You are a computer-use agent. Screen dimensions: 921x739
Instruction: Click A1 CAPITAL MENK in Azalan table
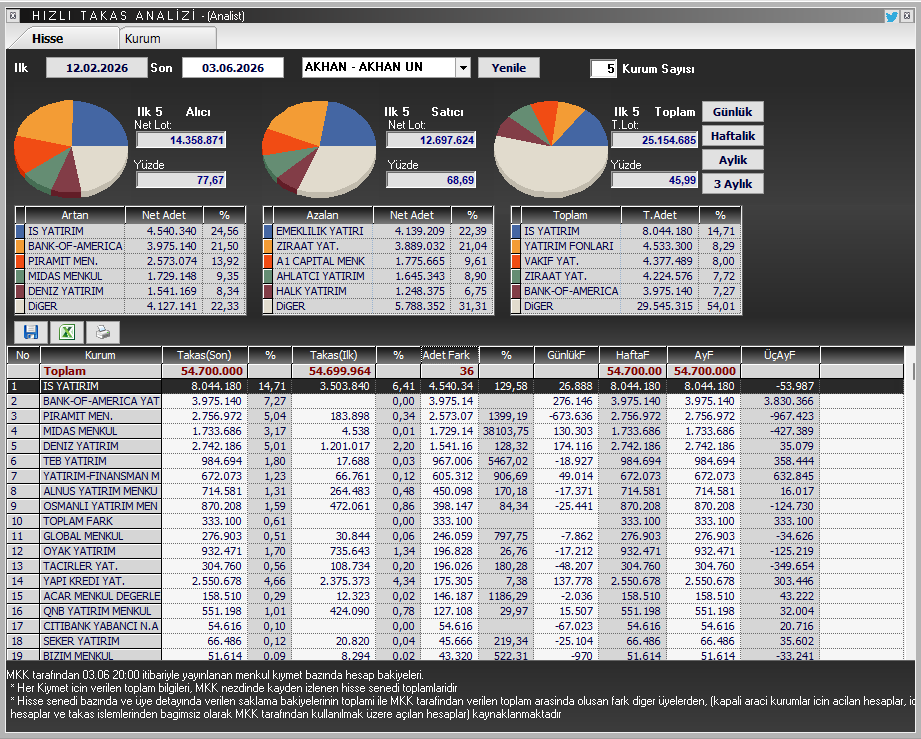click(320, 261)
